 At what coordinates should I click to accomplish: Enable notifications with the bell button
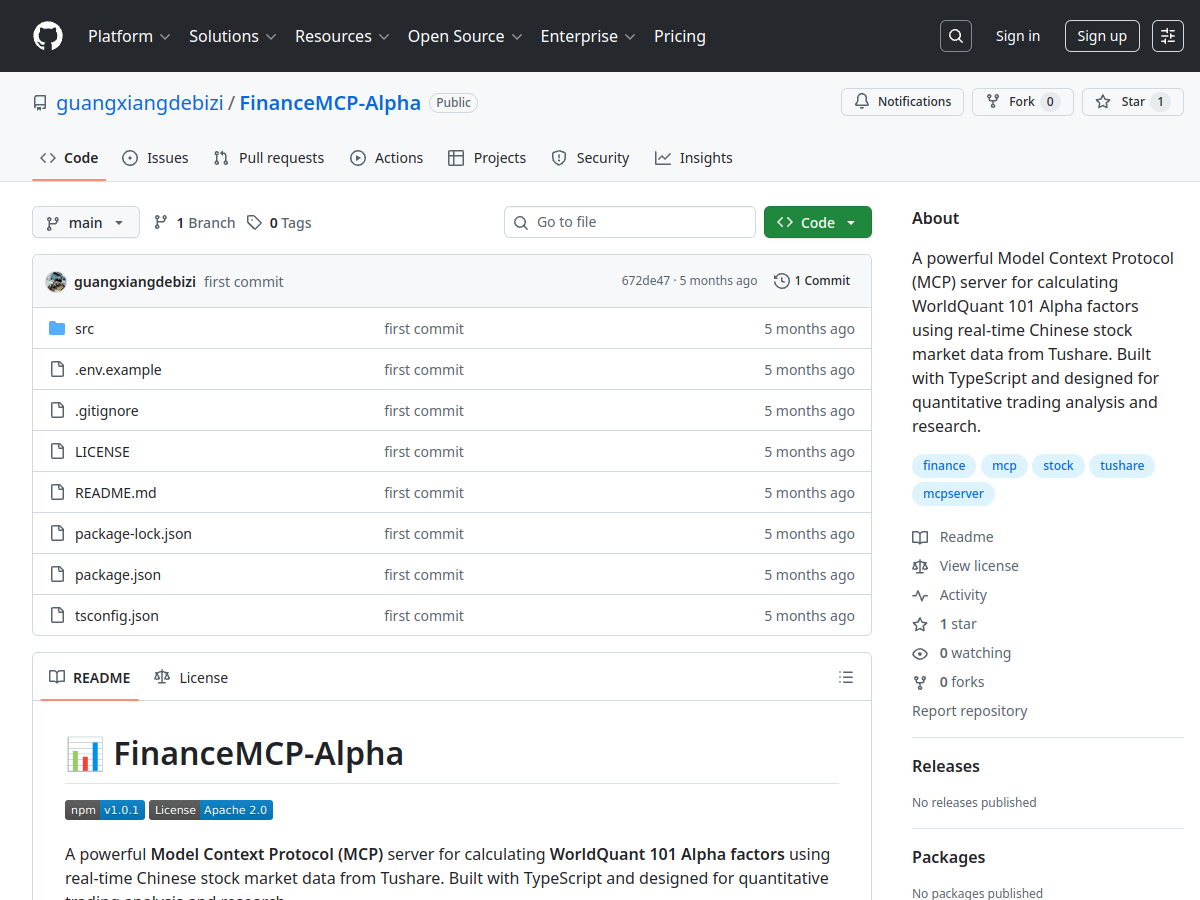[902, 102]
